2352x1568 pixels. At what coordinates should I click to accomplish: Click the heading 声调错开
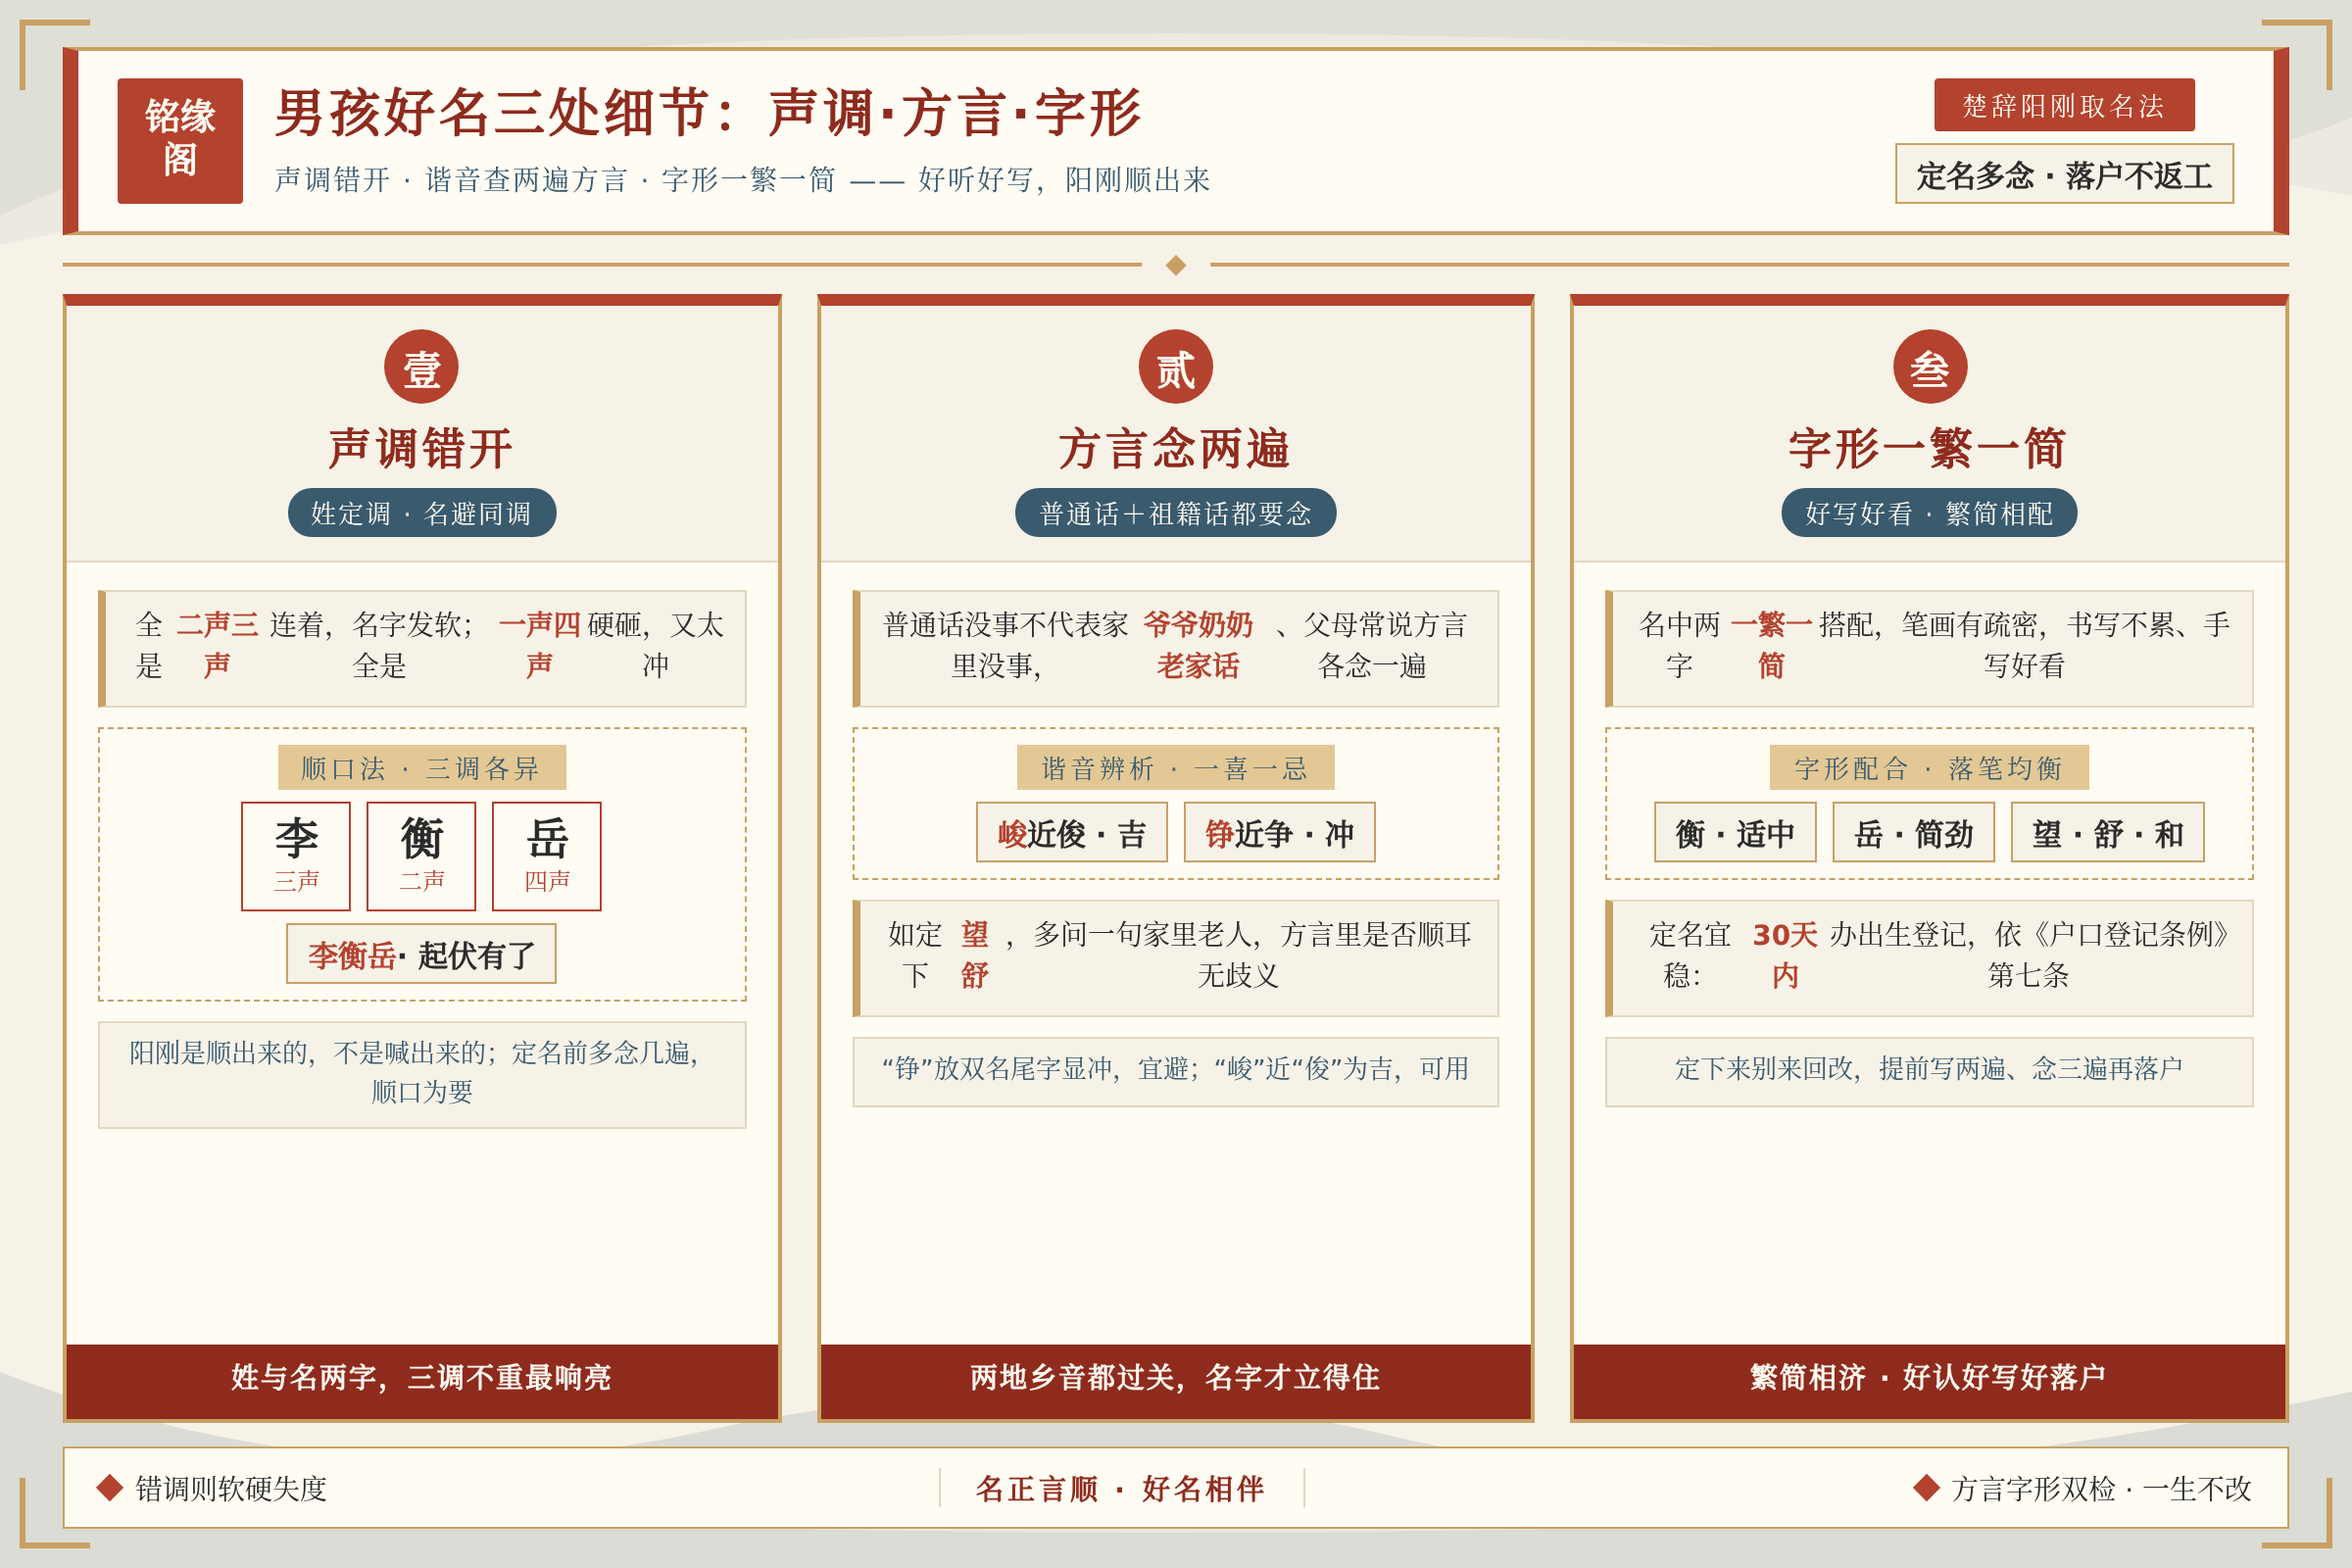coord(421,448)
